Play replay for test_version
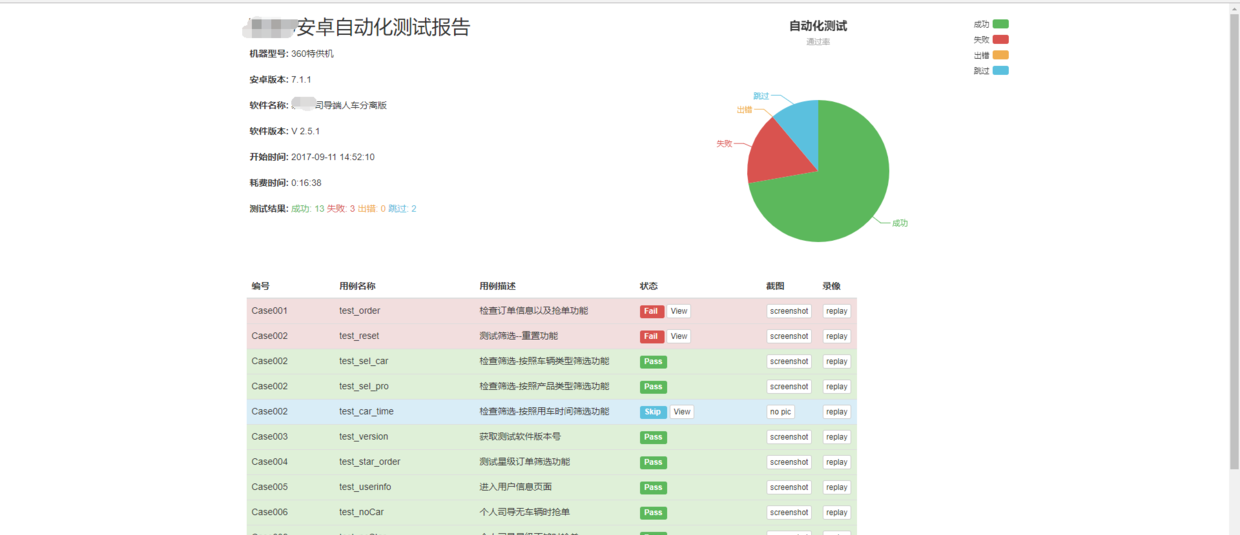1240x535 pixels. (837, 437)
